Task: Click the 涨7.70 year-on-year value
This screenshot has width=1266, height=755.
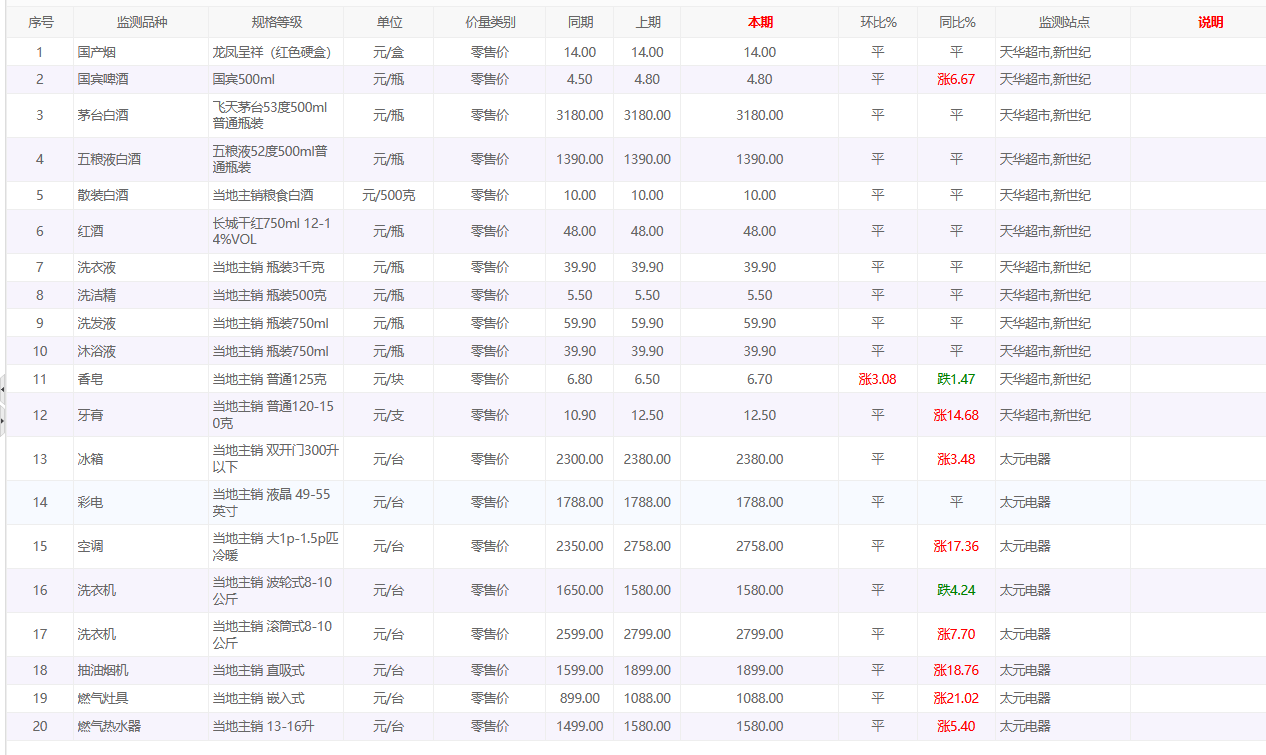Action: [956, 634]
